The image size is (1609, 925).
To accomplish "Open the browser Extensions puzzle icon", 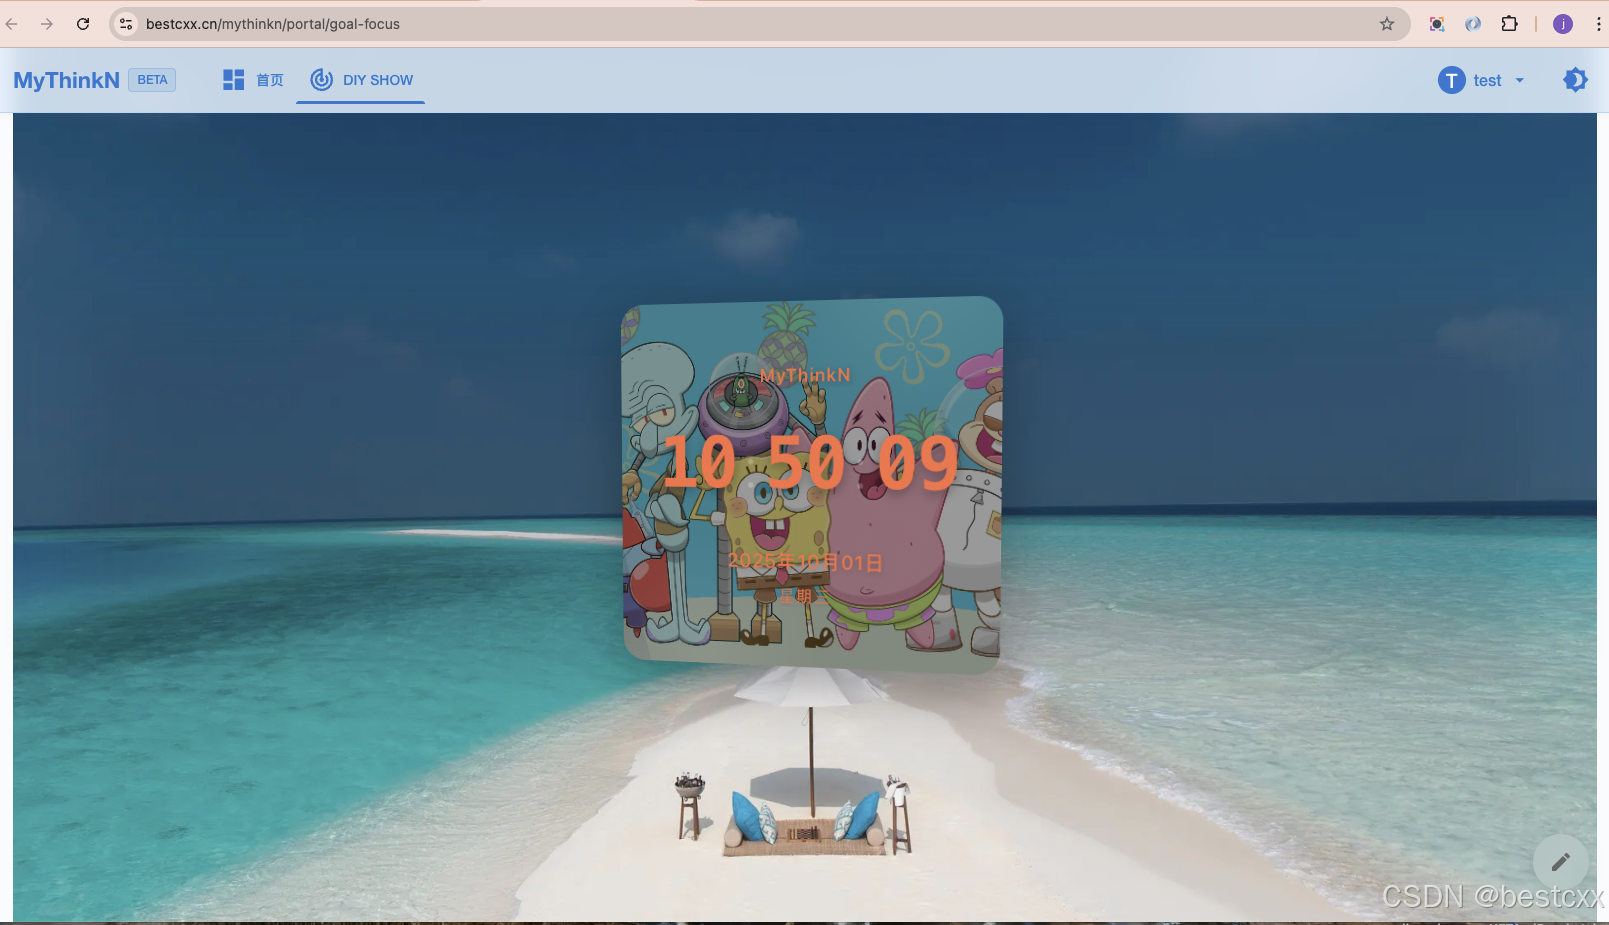I will pos(1509,24).
